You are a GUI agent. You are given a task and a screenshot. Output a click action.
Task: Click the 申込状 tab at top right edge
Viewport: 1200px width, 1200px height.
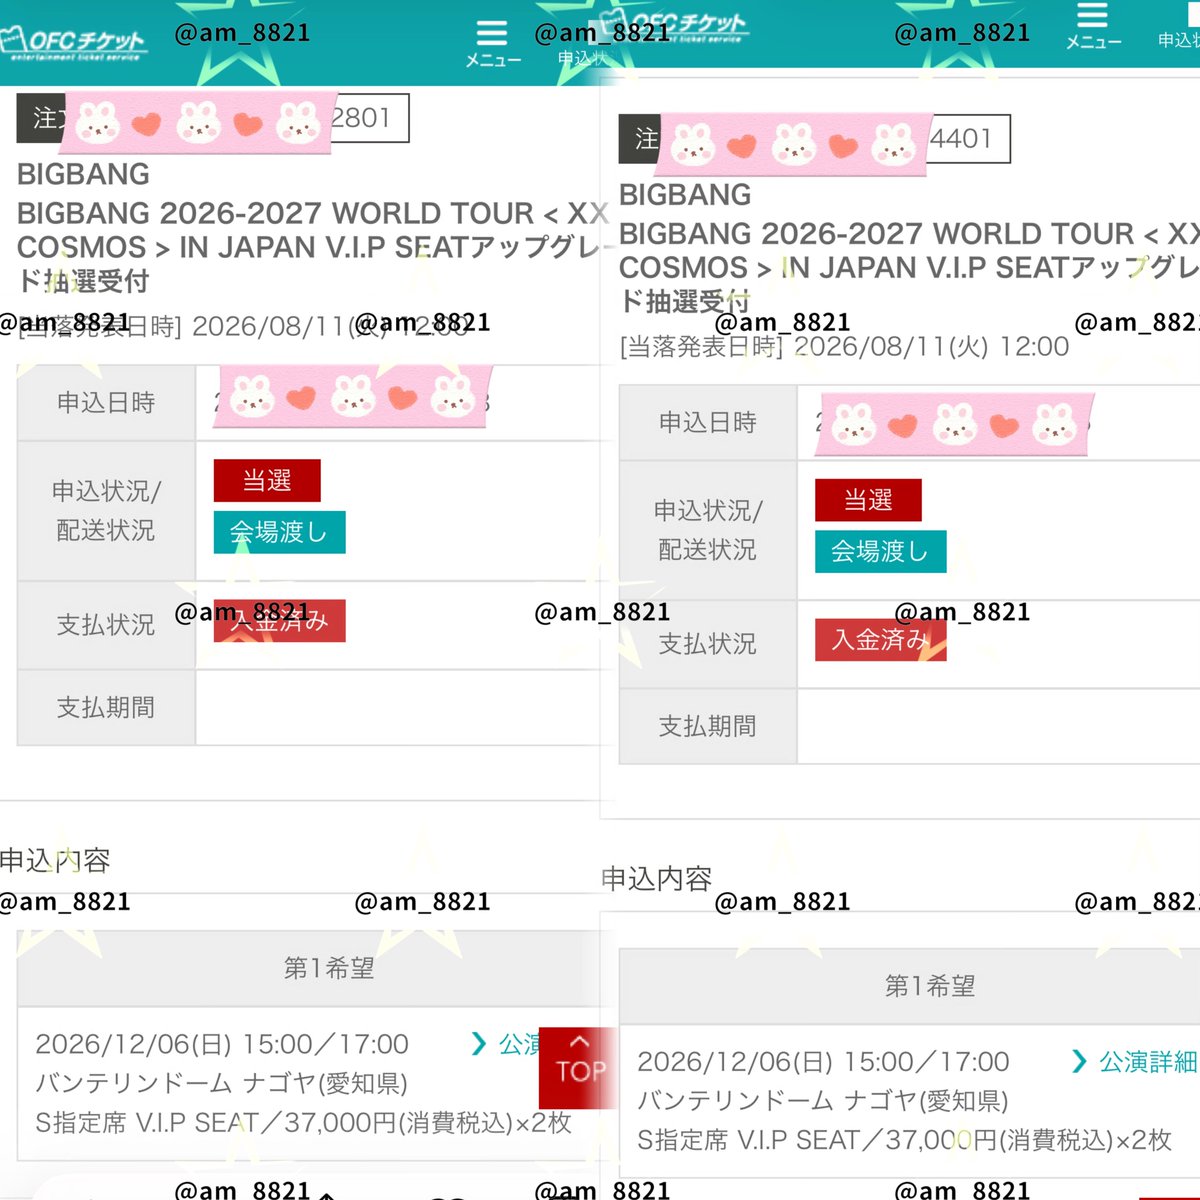(x=1179, y=40)
